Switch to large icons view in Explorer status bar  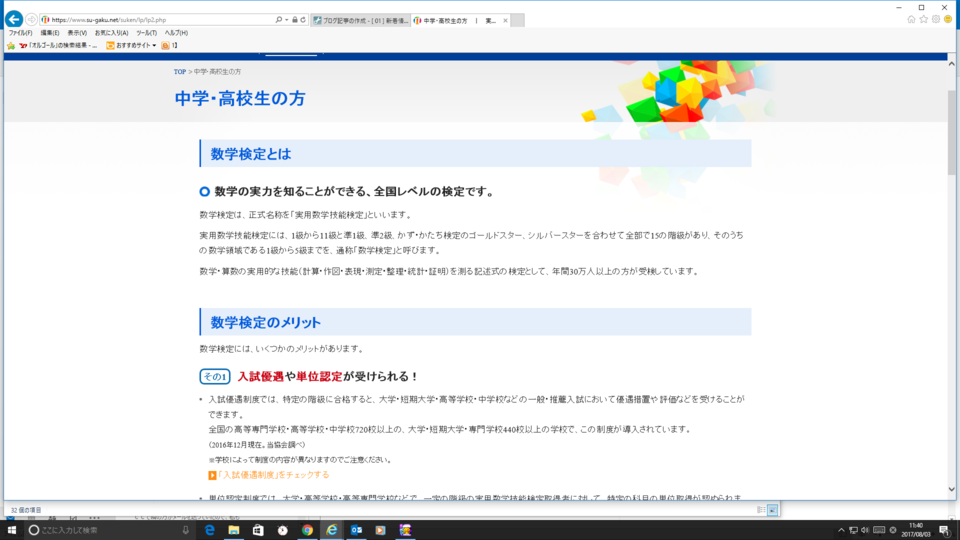point(773,510)
